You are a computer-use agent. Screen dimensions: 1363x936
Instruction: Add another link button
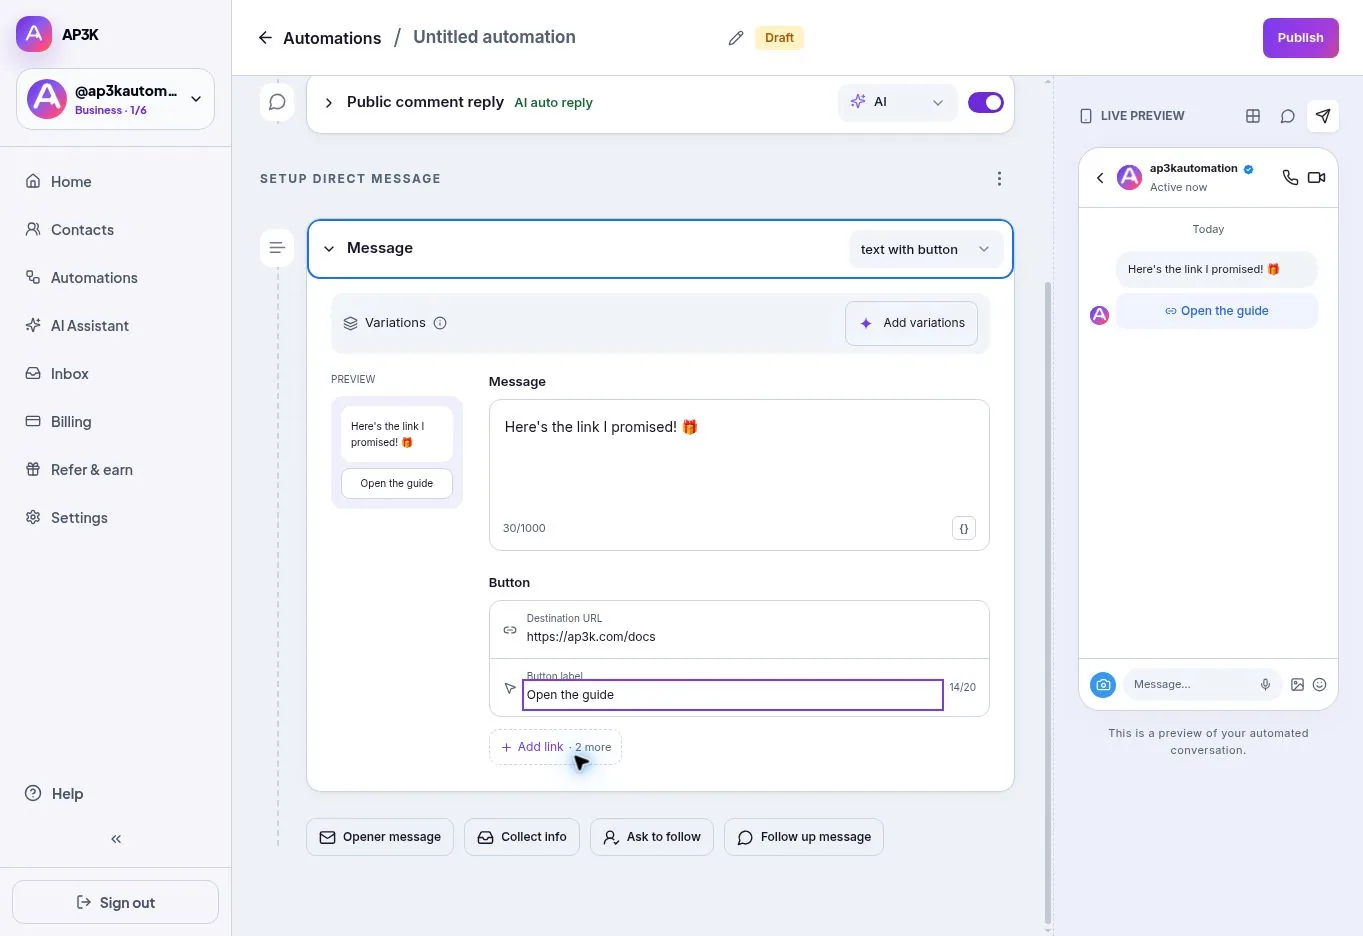(555, 747)
